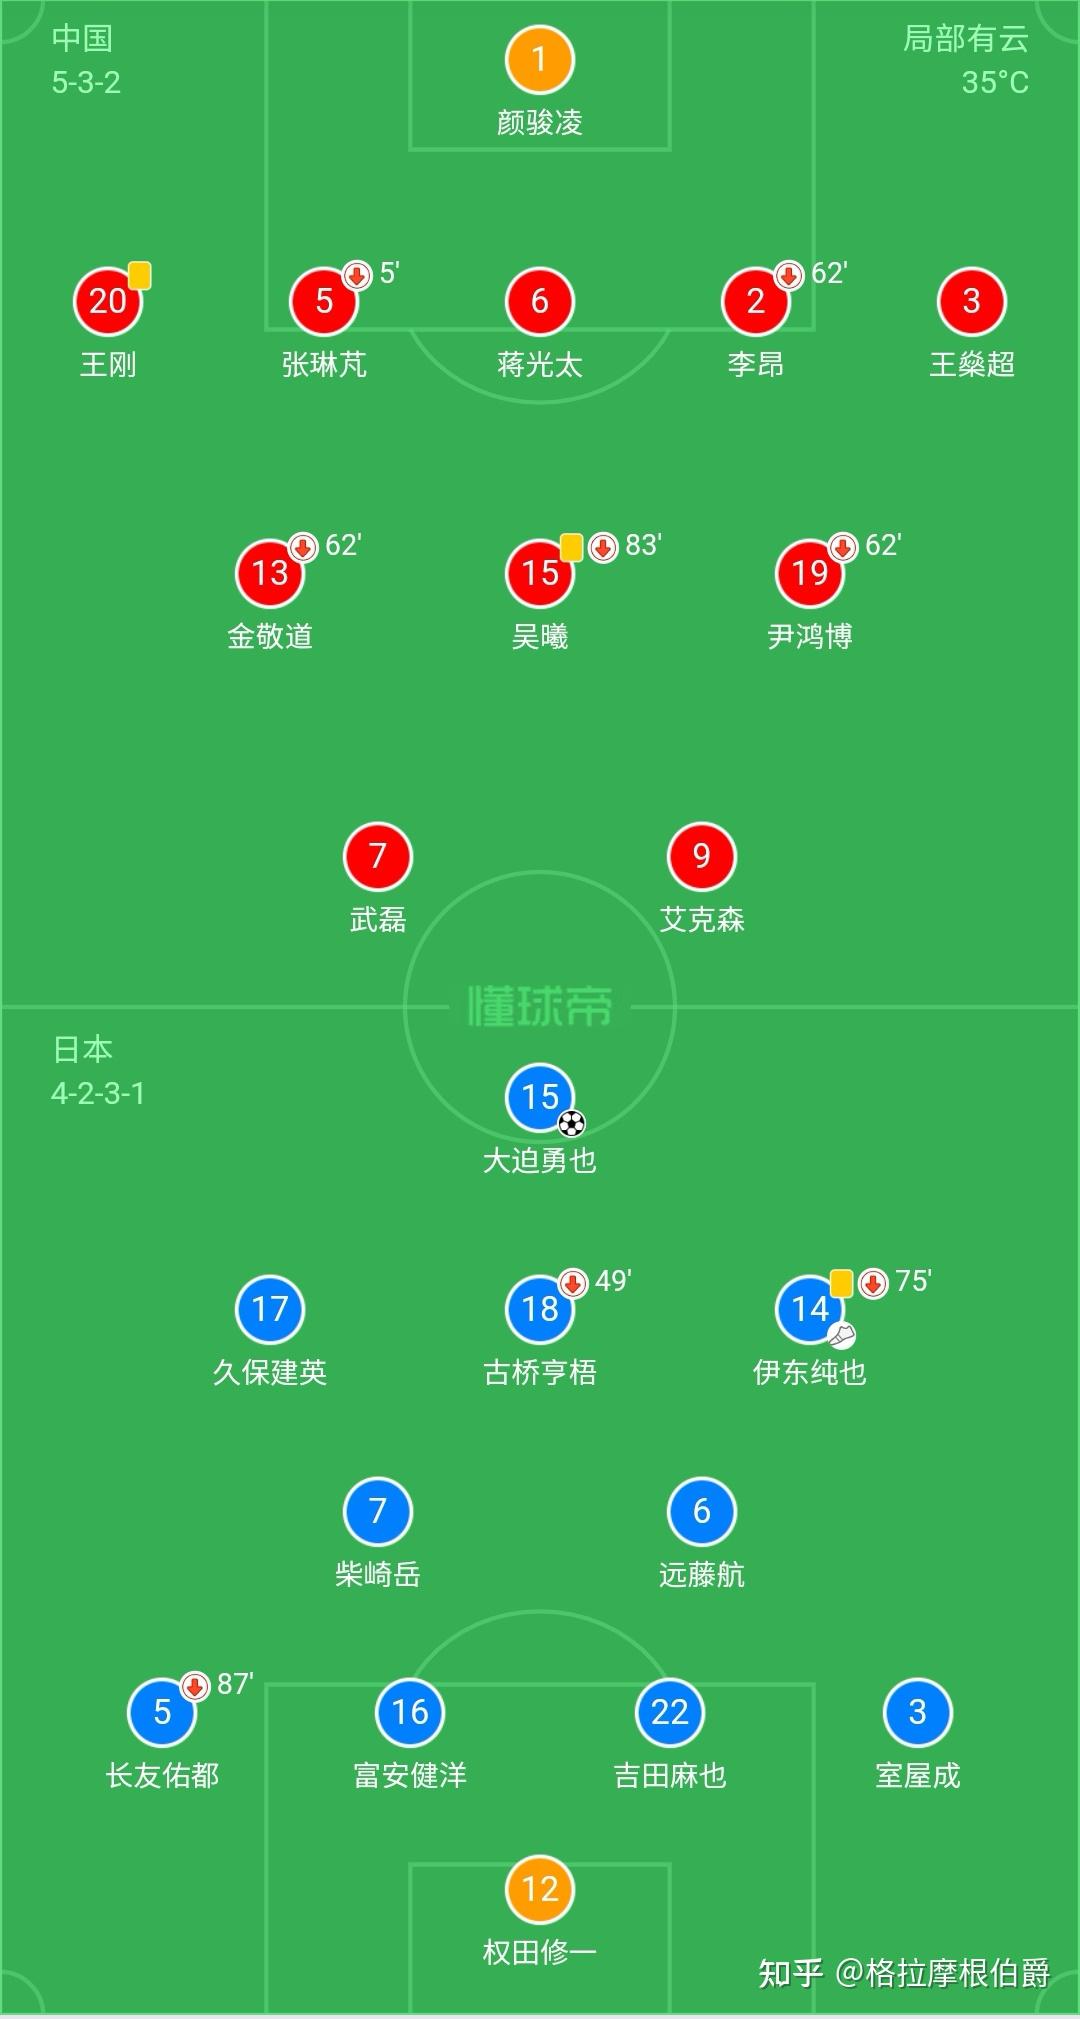
Task: Open player 艾克森 number 9
Action: pos(702,856)
